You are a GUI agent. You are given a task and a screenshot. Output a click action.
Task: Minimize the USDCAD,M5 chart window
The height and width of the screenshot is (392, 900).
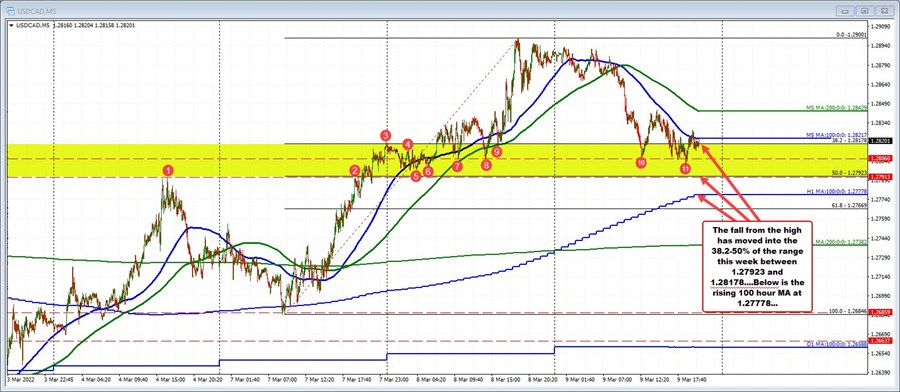coord(844,10)
